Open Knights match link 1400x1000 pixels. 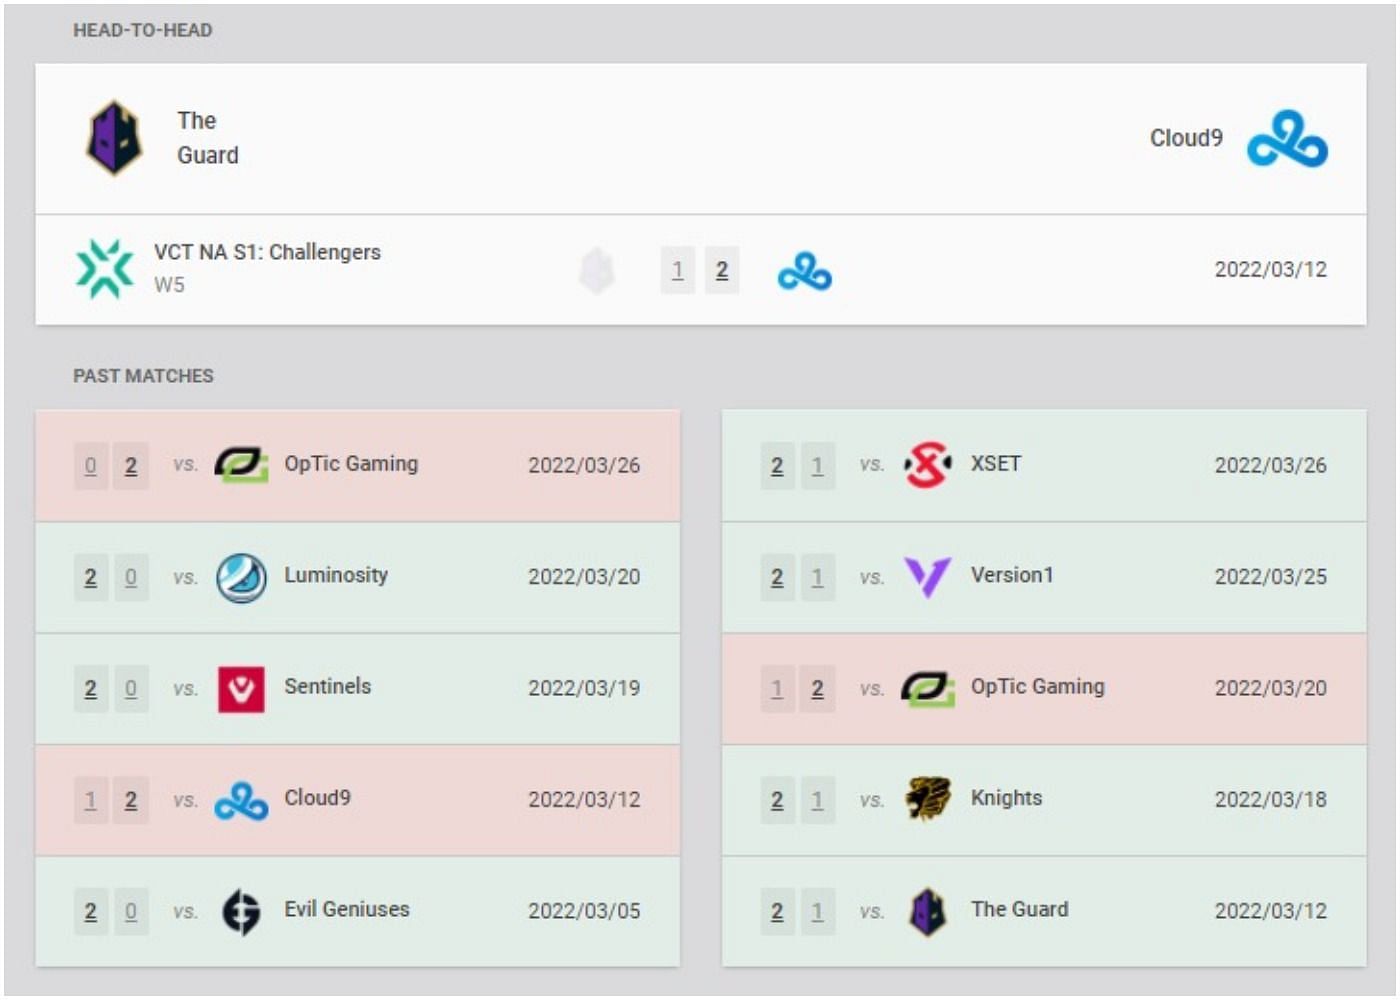tap(1006, 798)
